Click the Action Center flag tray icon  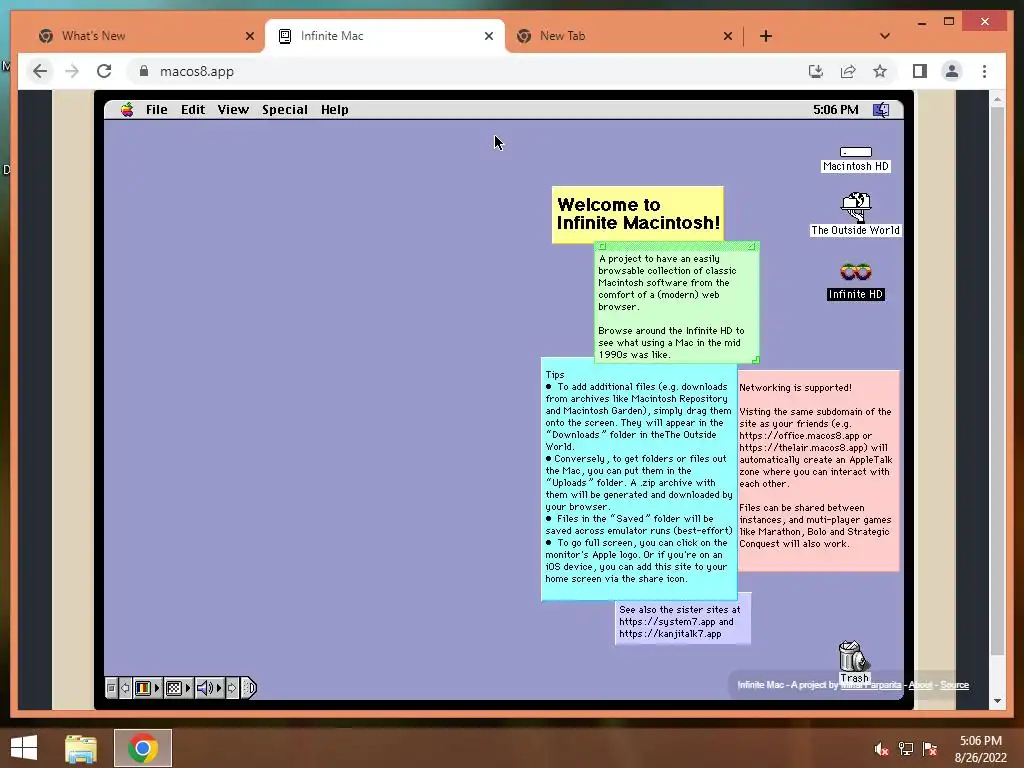pyautogui.click(x=930, y=749)
